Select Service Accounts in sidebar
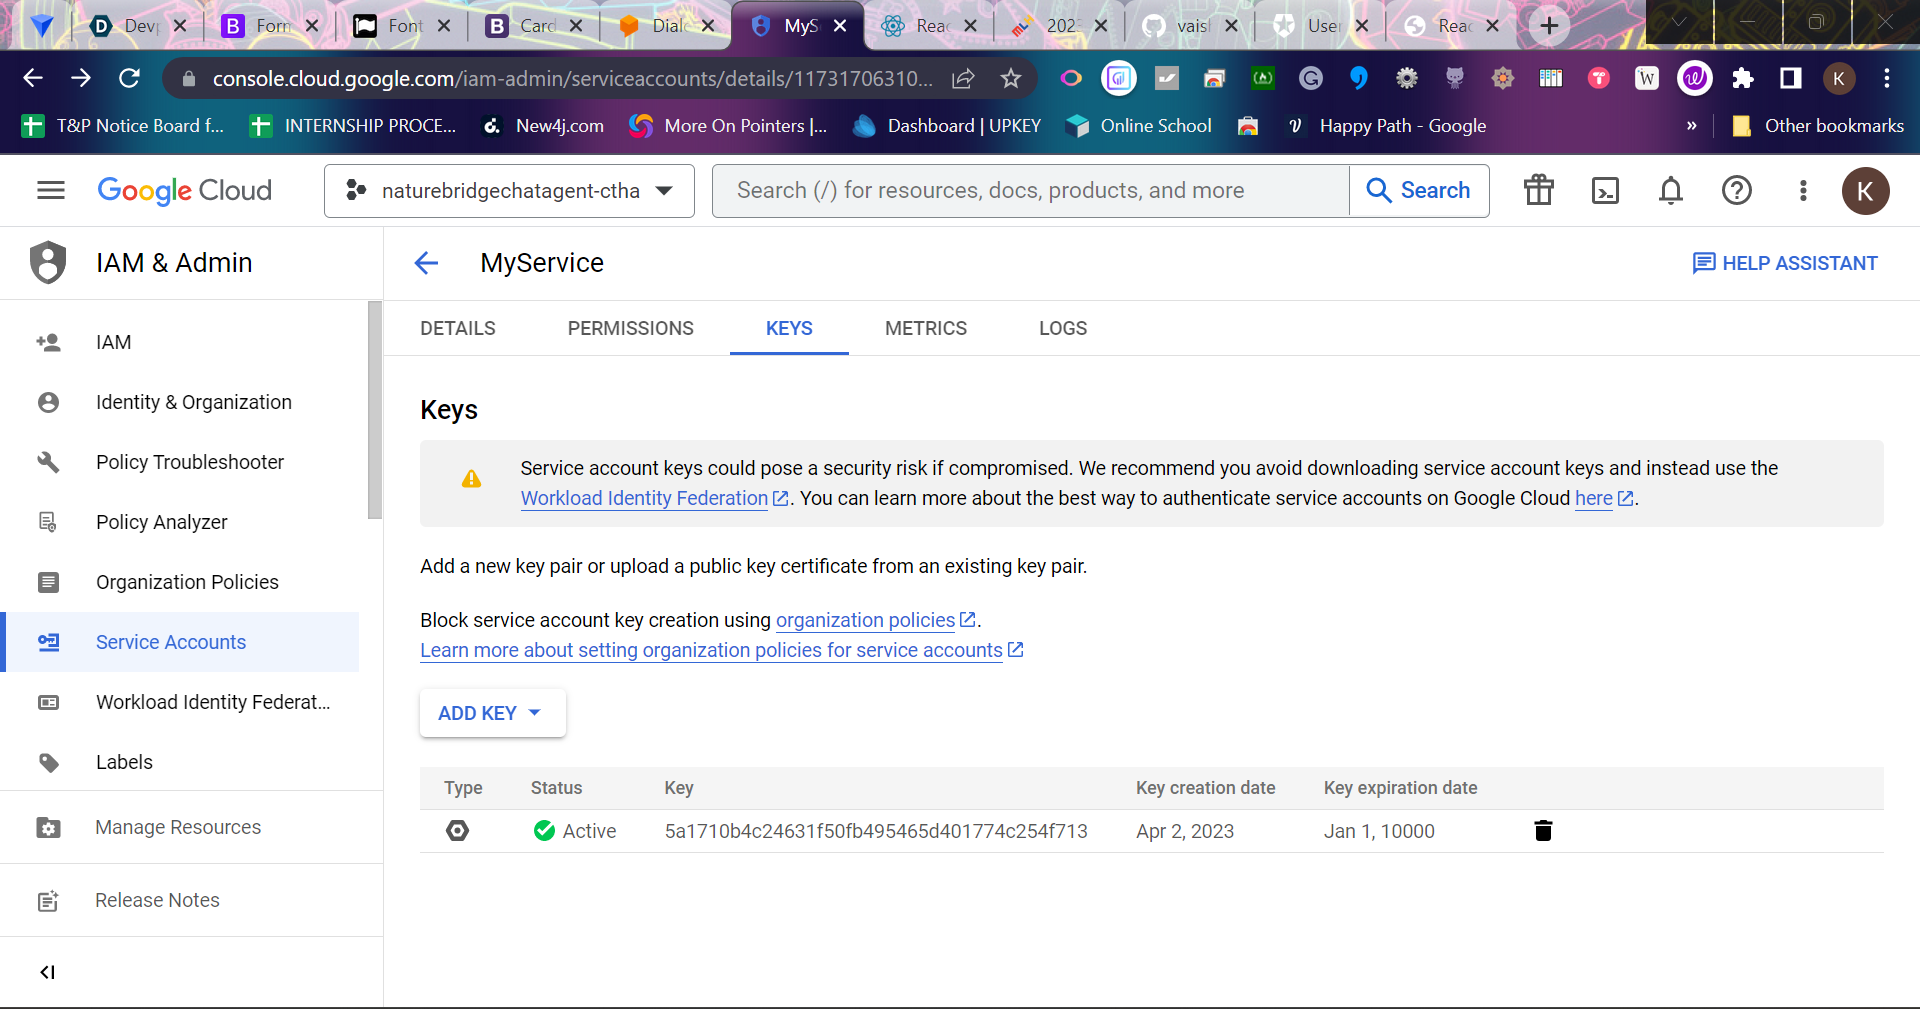Viewport: 1920px width, 1009px height. (x=180, y=642)
